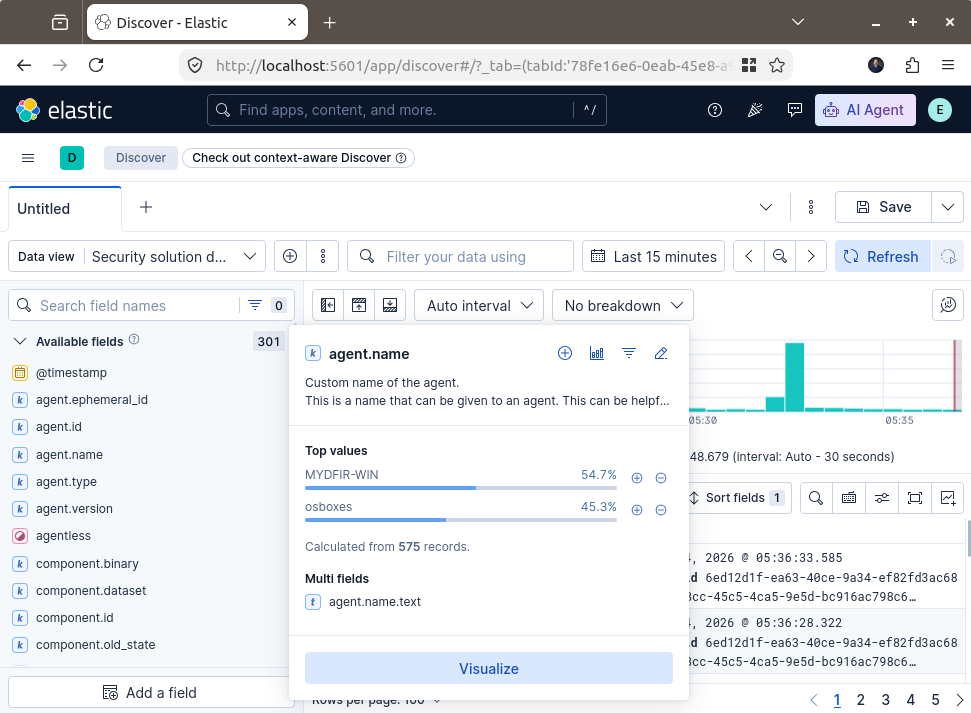This screenshot has width=971, height=713.
Task: Click the chart inspect icon at right
Action: pyautogui.click(x=948, y=305)
